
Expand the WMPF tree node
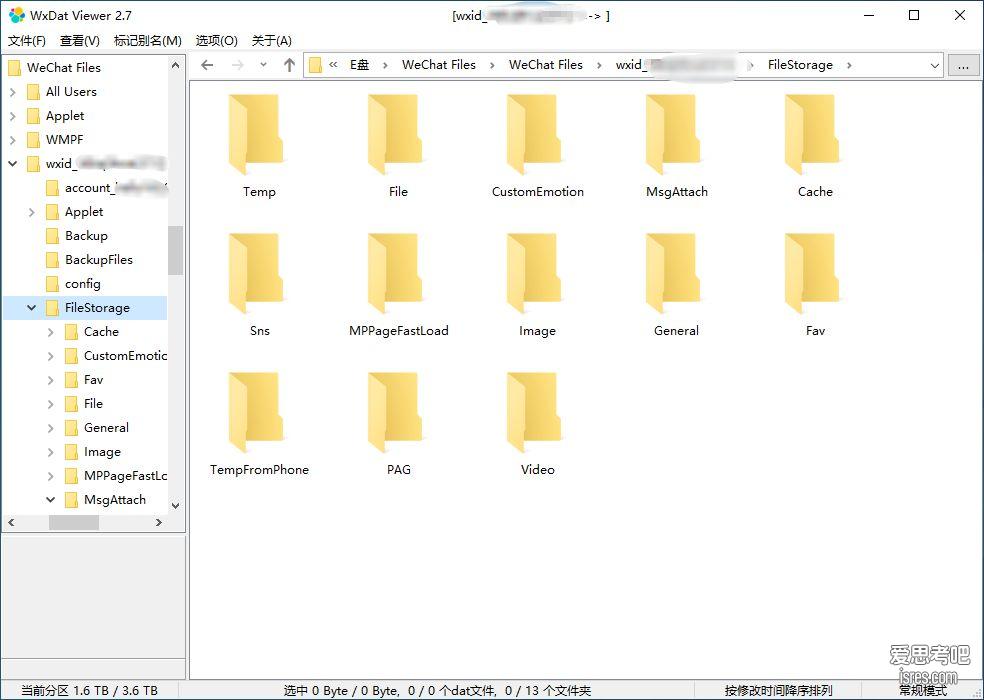pyautogui.click(x=13, y=140)
